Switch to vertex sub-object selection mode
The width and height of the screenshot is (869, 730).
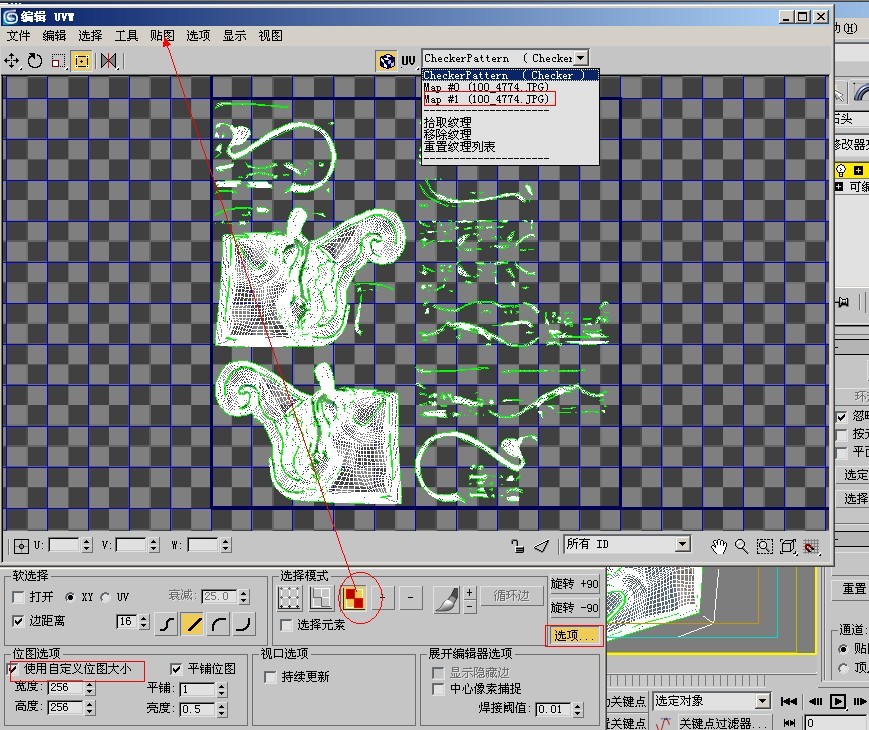pos(289,598)
